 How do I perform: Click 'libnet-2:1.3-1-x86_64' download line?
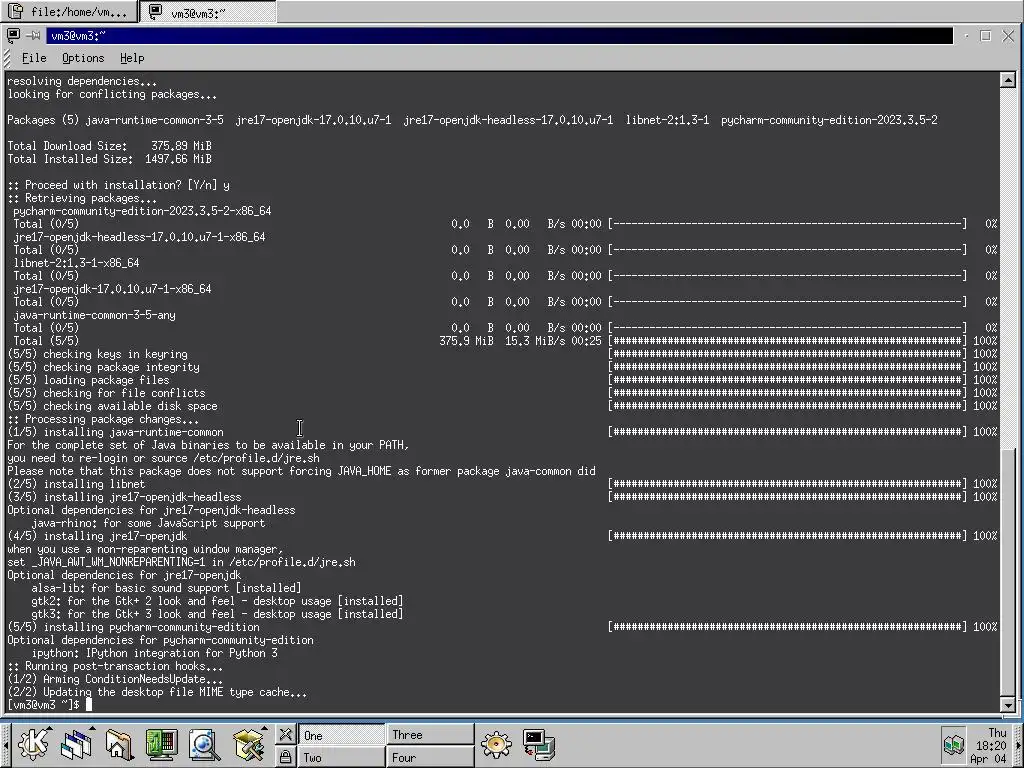[x=76, y=263]
